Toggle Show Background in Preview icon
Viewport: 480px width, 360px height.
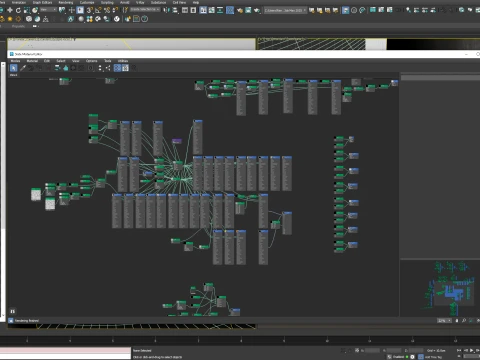pos(125,68)
